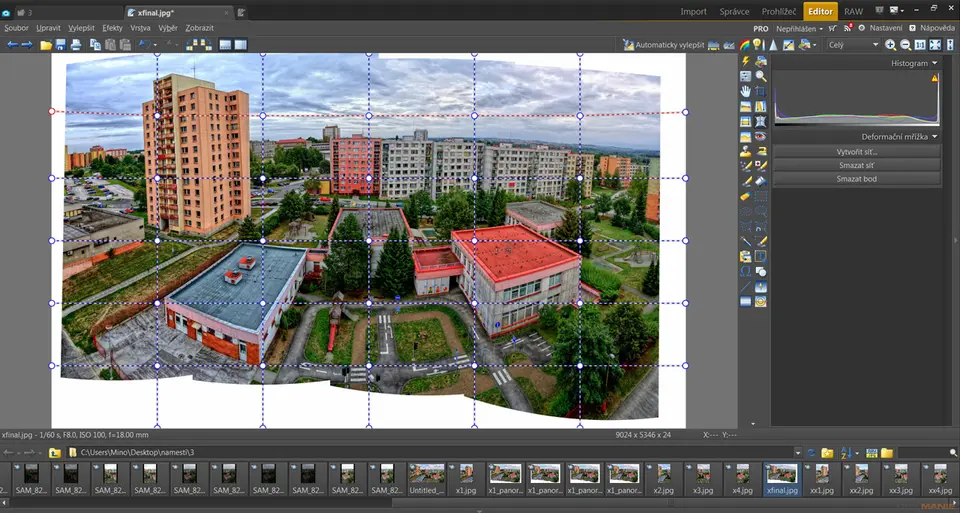Expand the Histogram panel arrow
Image resolution: width=960 pixels, height=513 pixels.
(934, 63)
